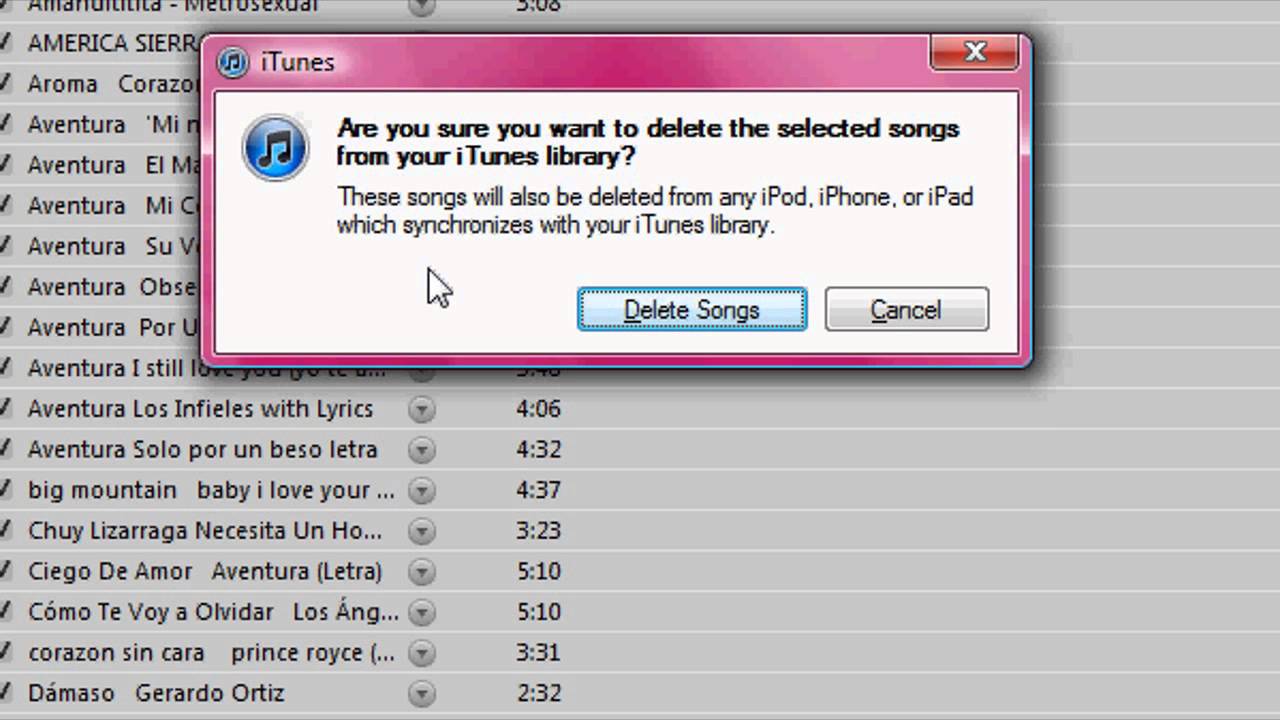Uncheck the Aventura Solo por un beso letra song

pos(5,449)
